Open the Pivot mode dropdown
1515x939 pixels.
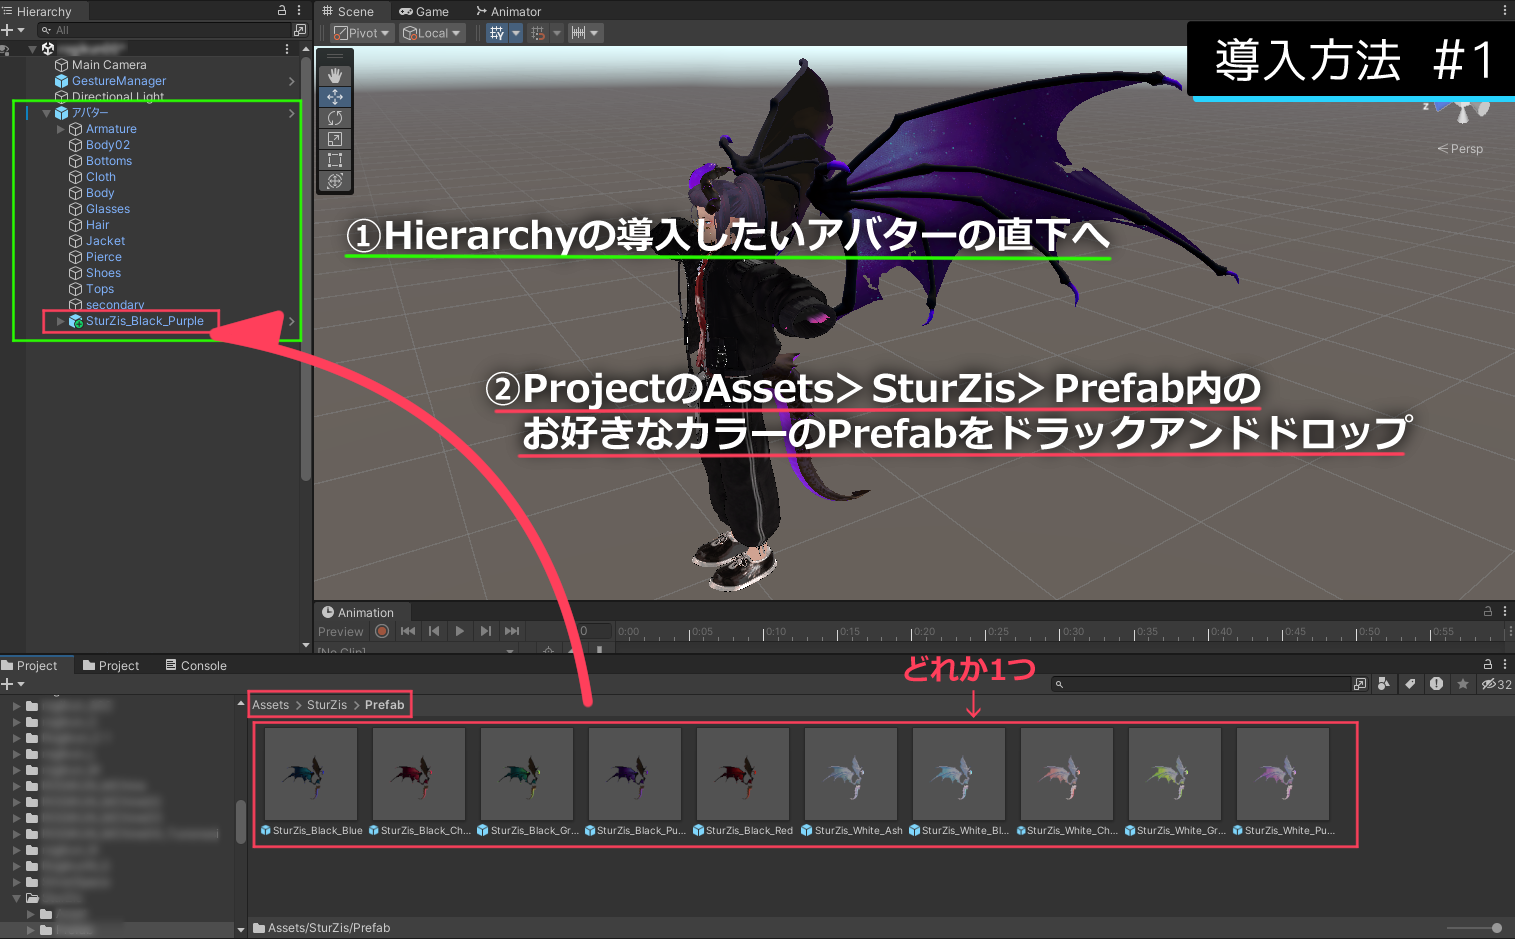[360, 32]
